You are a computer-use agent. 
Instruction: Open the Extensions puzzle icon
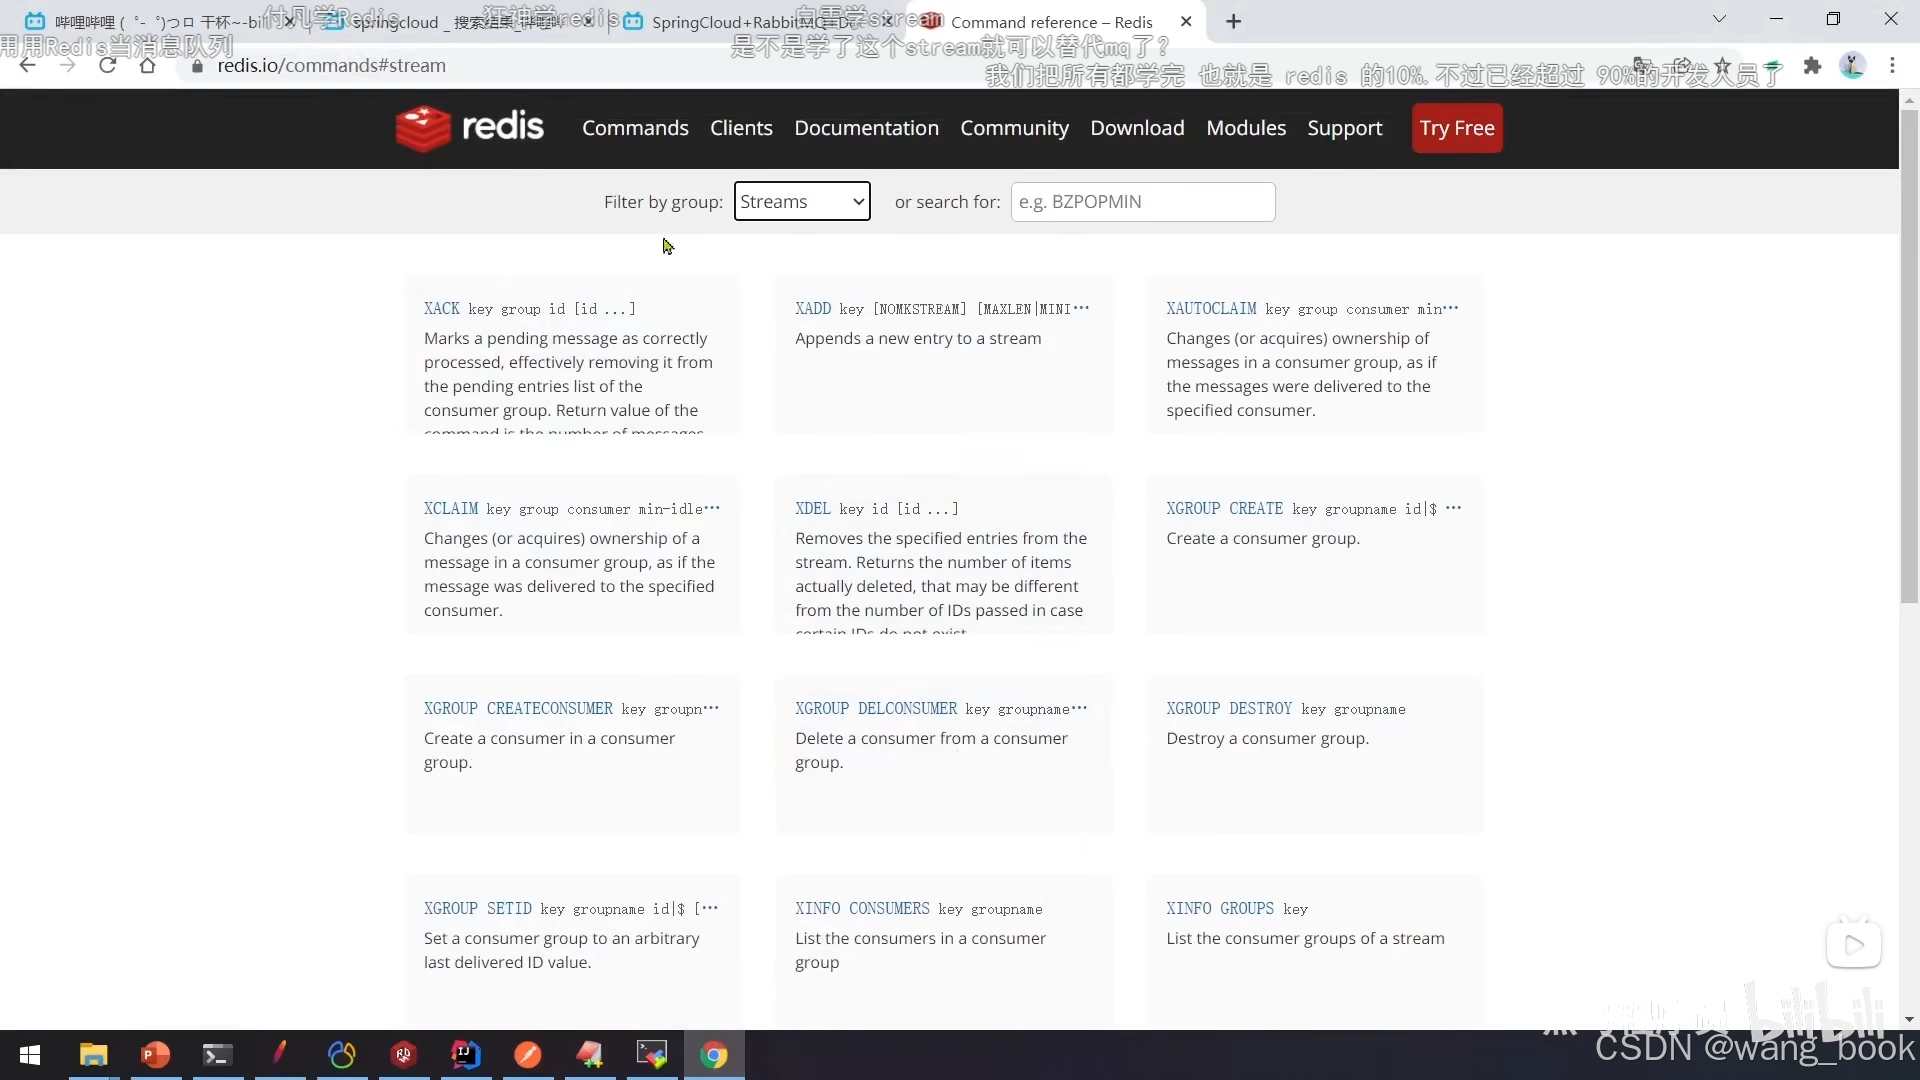(x=1812, y=66)
